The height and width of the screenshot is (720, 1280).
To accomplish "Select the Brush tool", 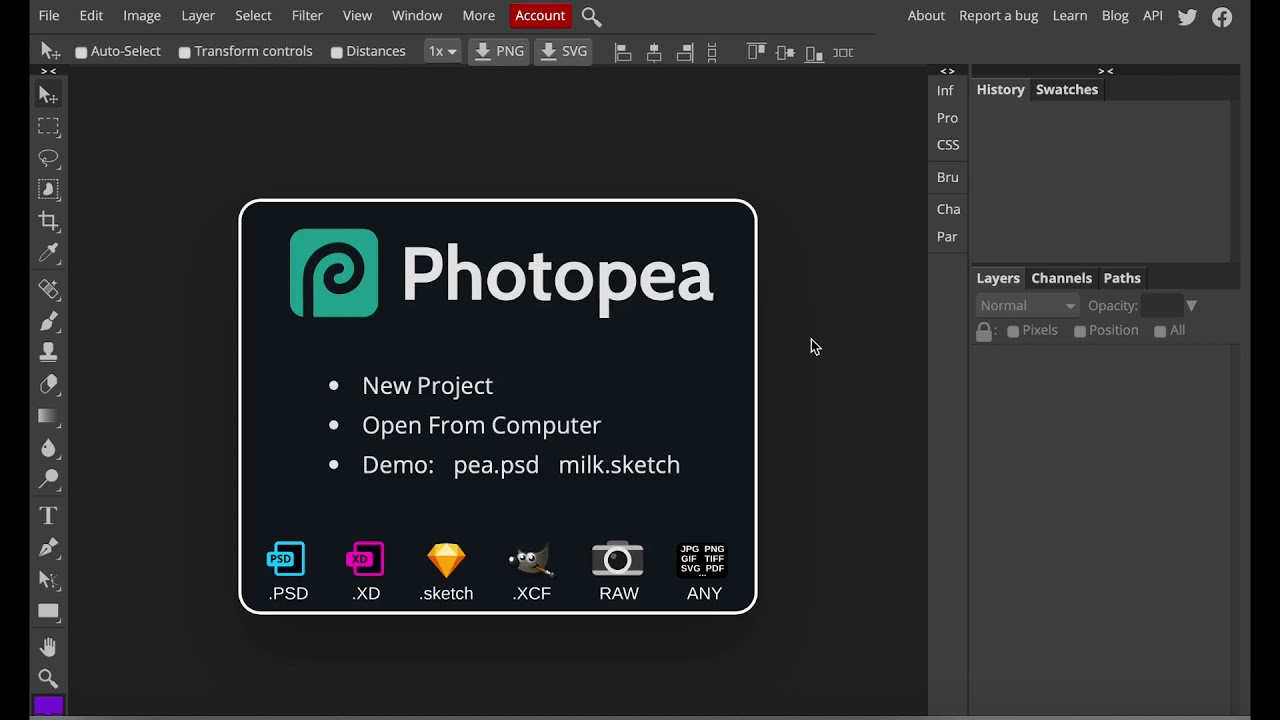I will coord(48,321).
